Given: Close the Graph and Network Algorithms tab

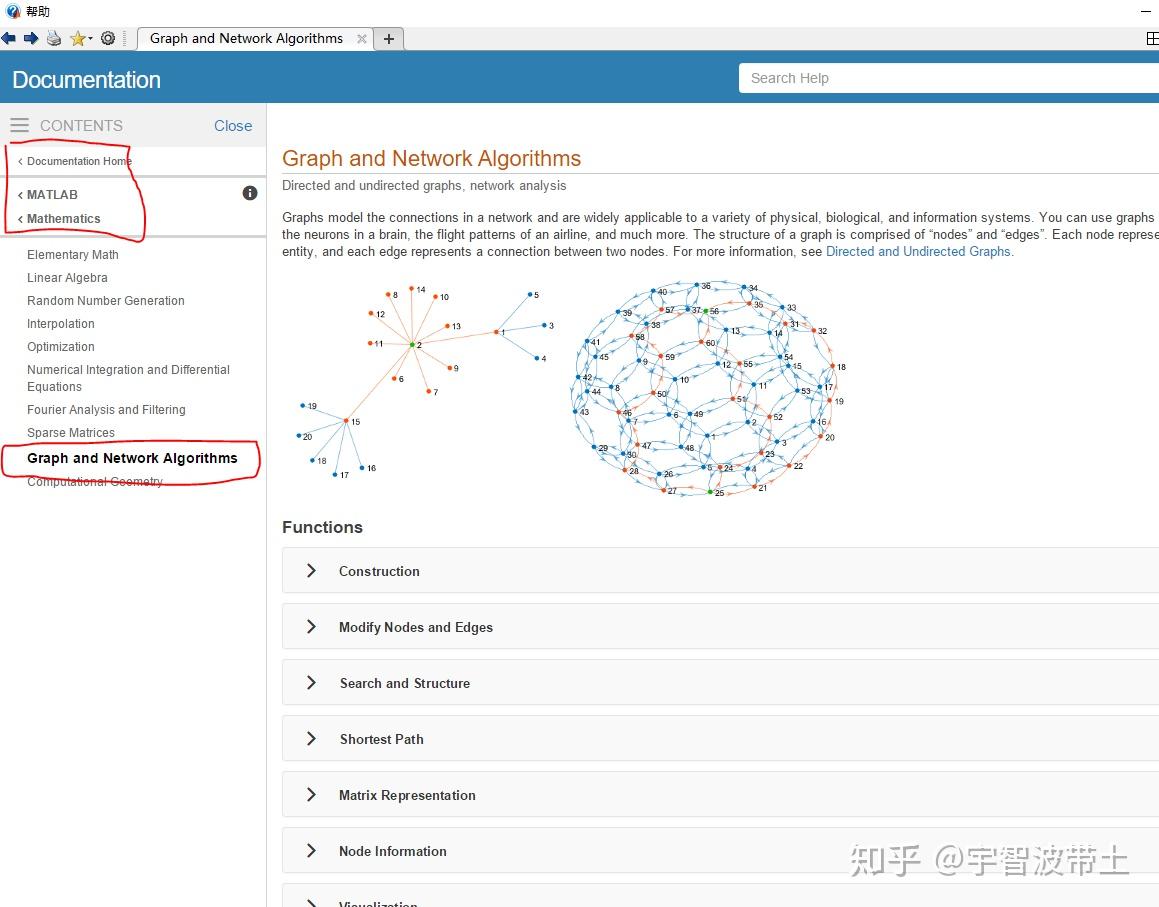Looking at the screenshot, I should pos(361,38).
